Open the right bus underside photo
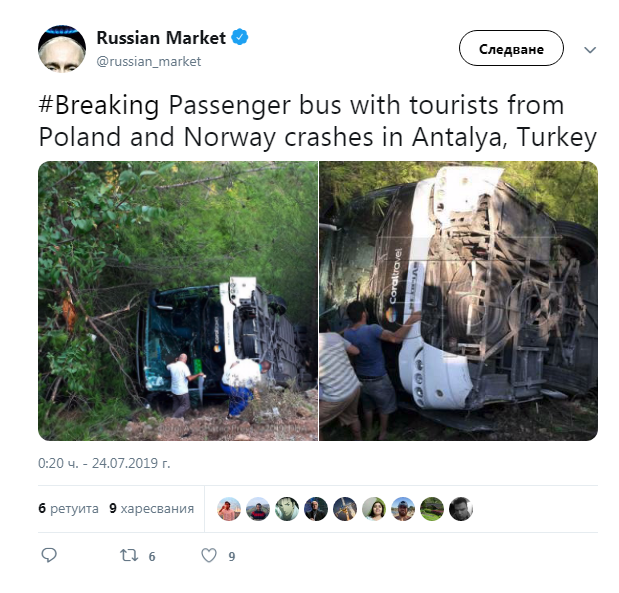 (x=458, y=301)
